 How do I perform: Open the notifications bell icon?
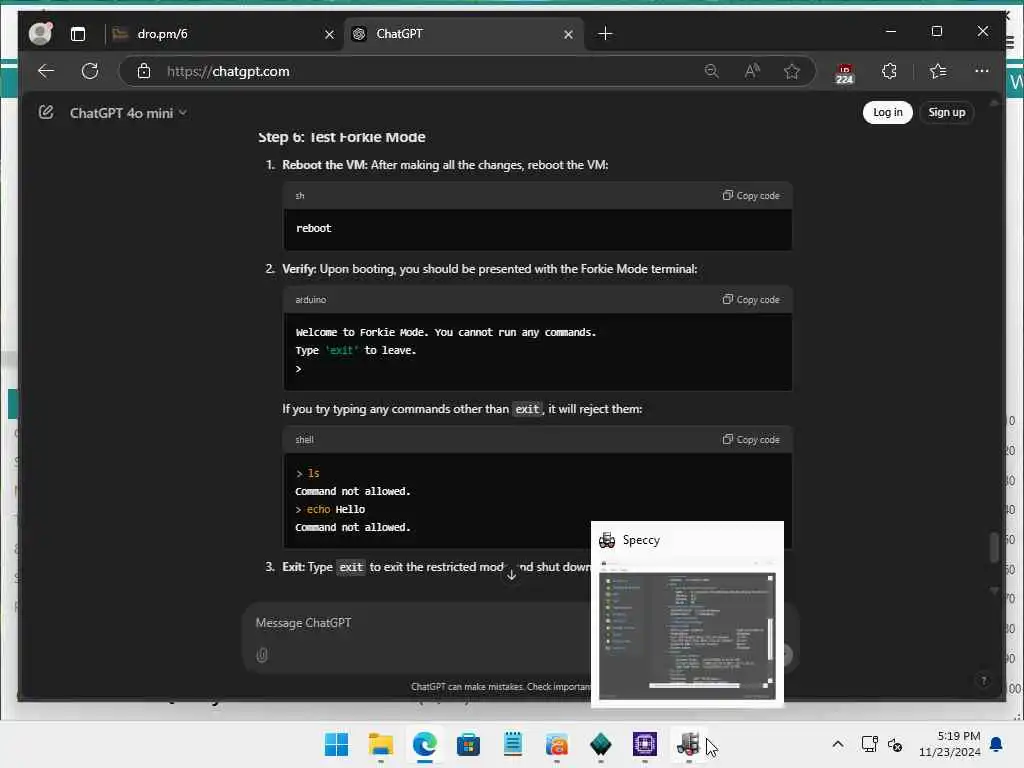pos(997,744)
